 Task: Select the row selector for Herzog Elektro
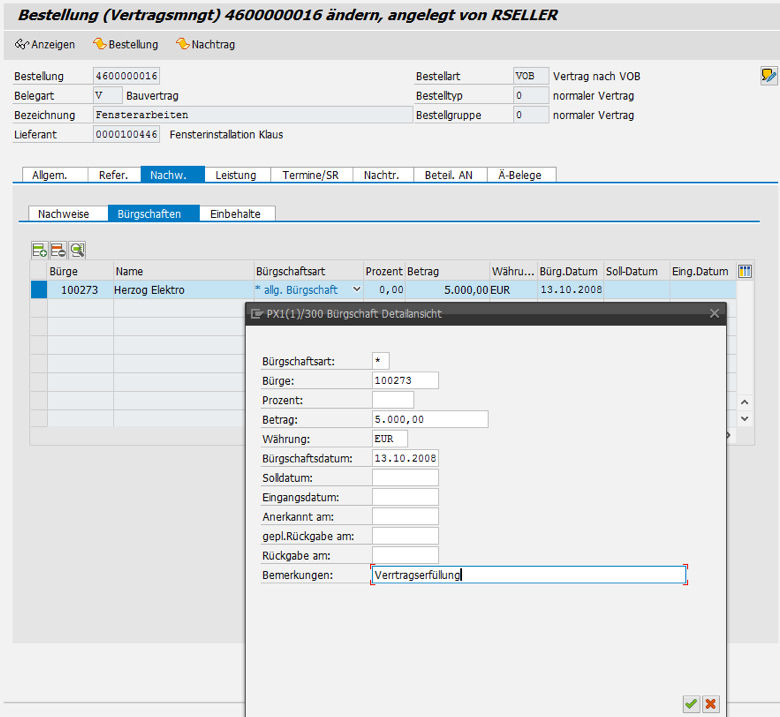(39, 289)
